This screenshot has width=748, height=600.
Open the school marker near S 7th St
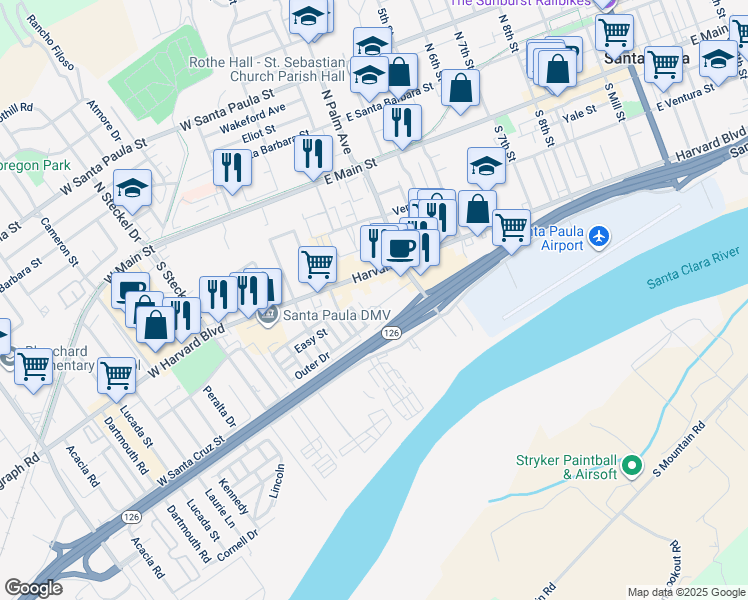click(x=487, y=167)
